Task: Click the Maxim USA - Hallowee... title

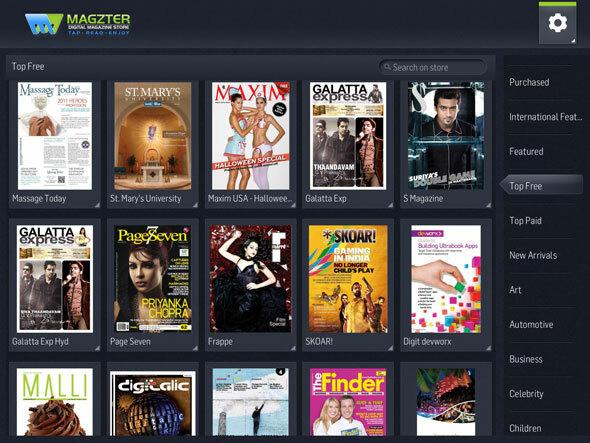Action: [250, 198]
